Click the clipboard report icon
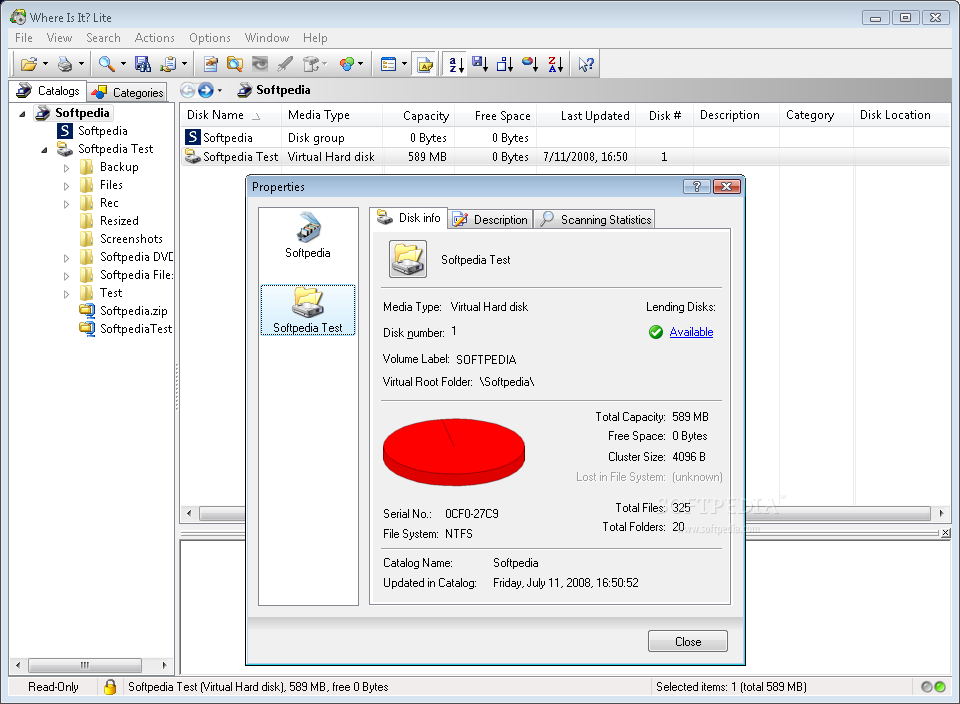This screenshot has height=704, width=960. click(168, 64)
